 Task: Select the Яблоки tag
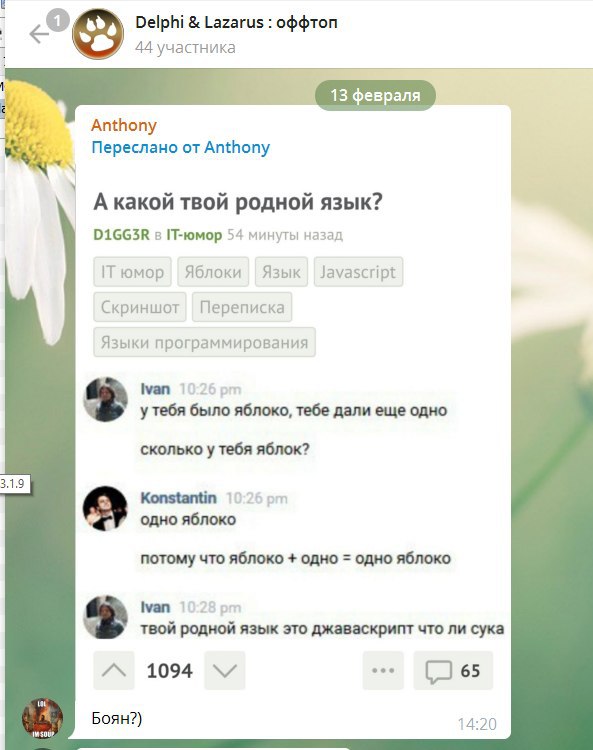pyautogui.click(x=213, y=272)
